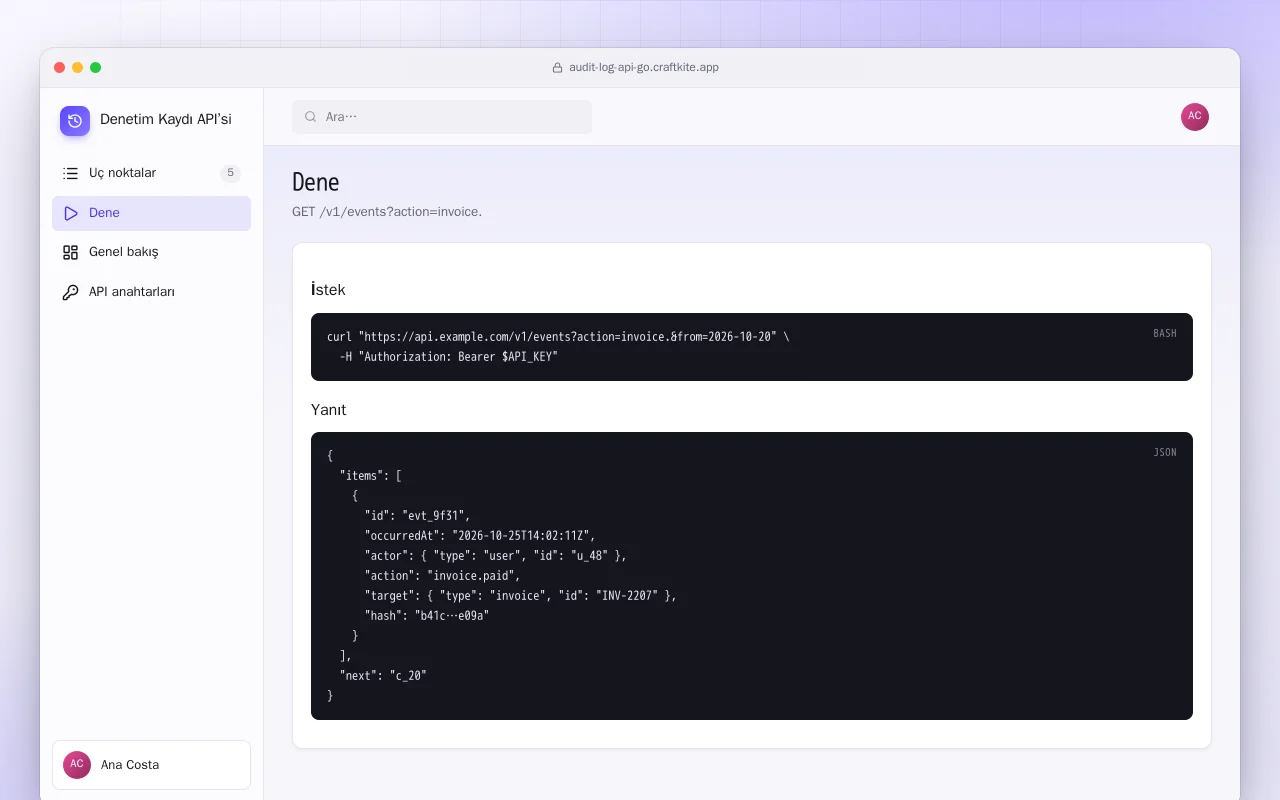Click the Dene page heading
This screenshot has height=800, width=1280.
(x=316, y=182)
